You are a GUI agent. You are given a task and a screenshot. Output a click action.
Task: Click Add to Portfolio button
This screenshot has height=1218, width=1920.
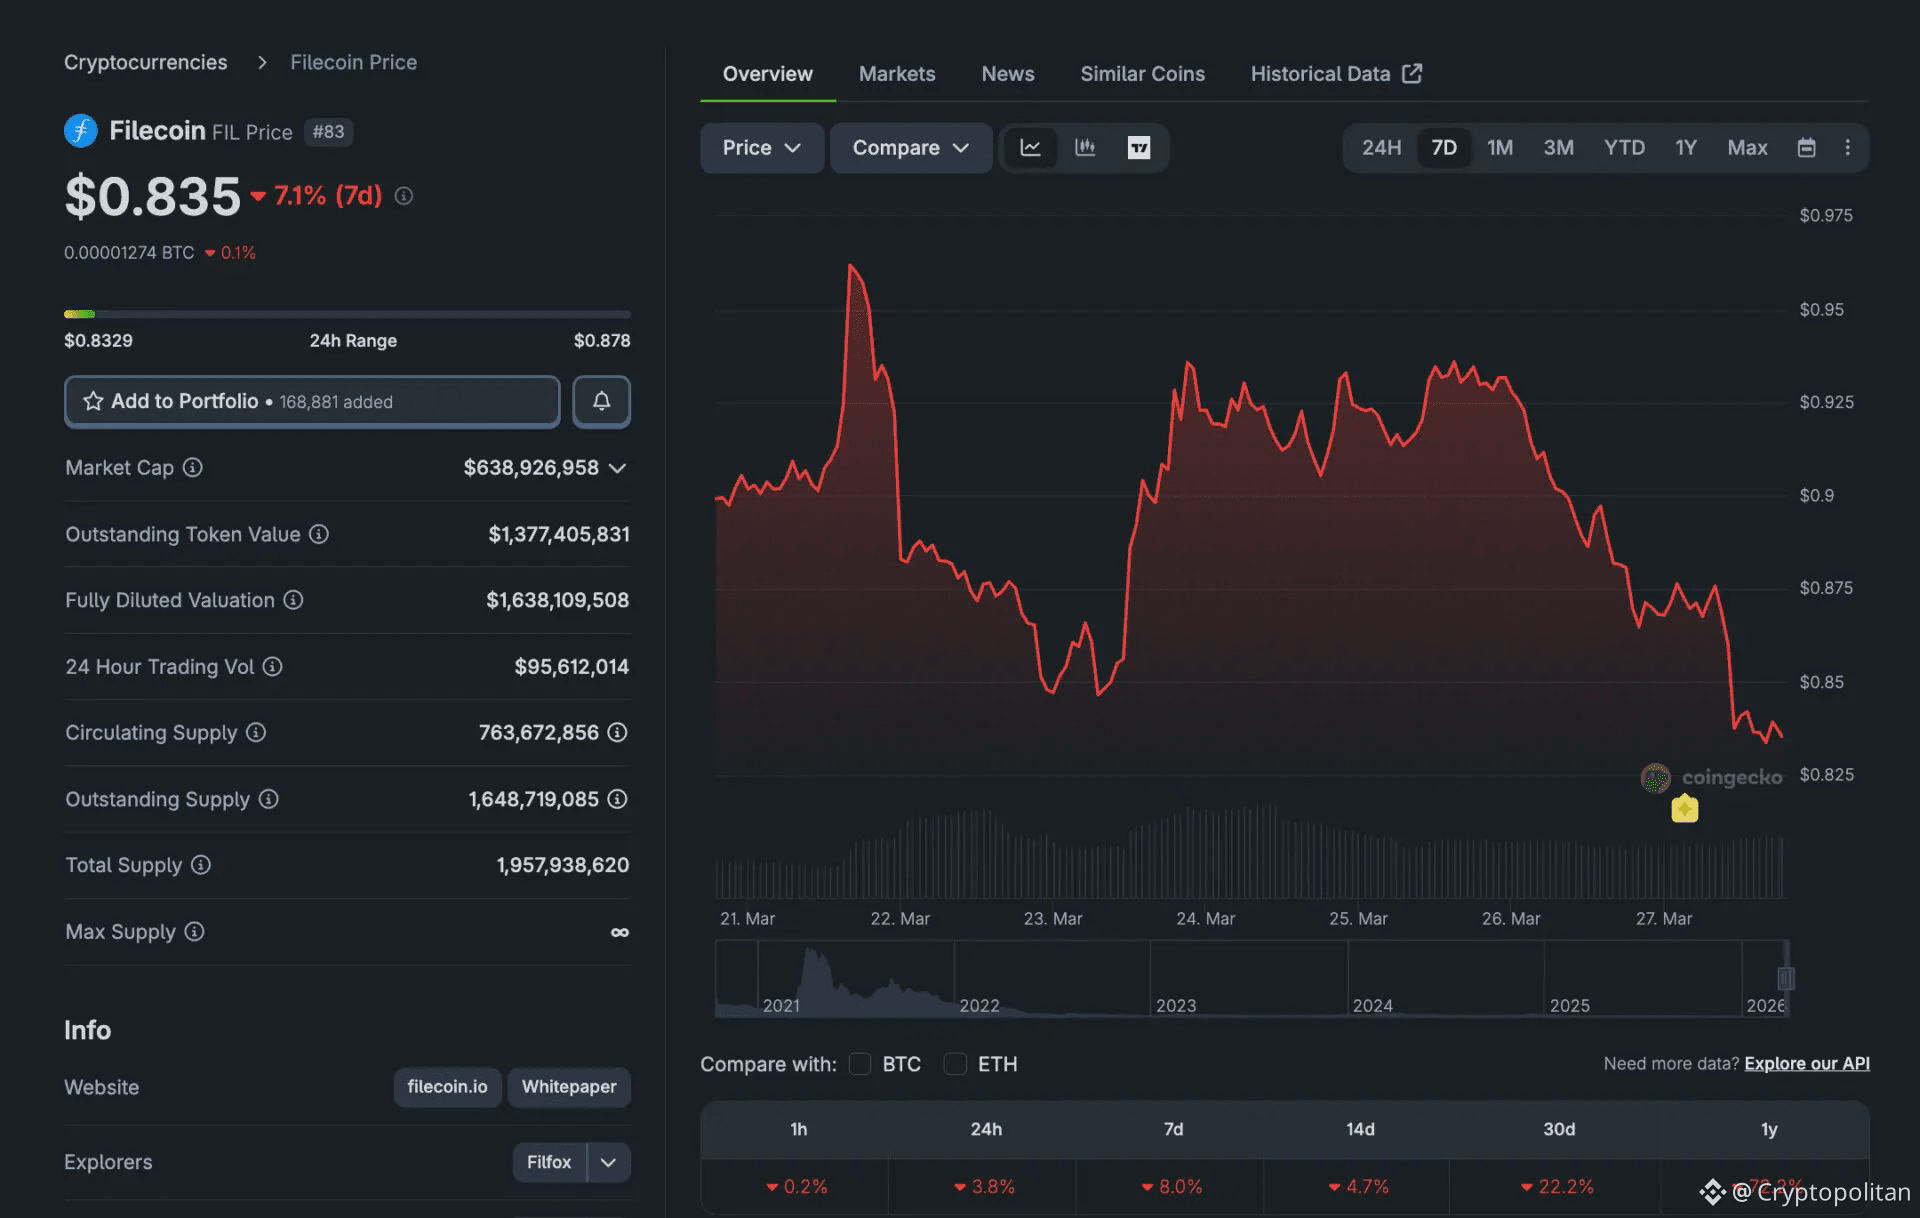coord(312,401)
